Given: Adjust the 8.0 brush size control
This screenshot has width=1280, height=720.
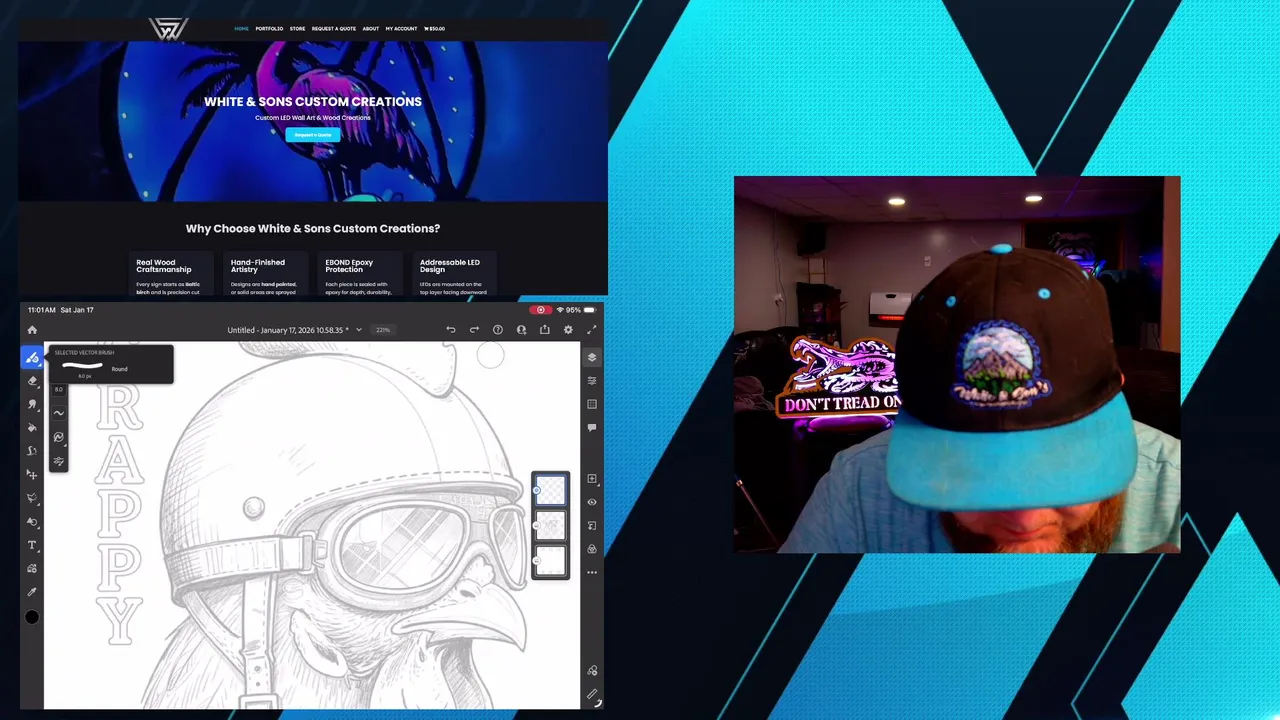Looking at the screenshot, I should 58,390.
